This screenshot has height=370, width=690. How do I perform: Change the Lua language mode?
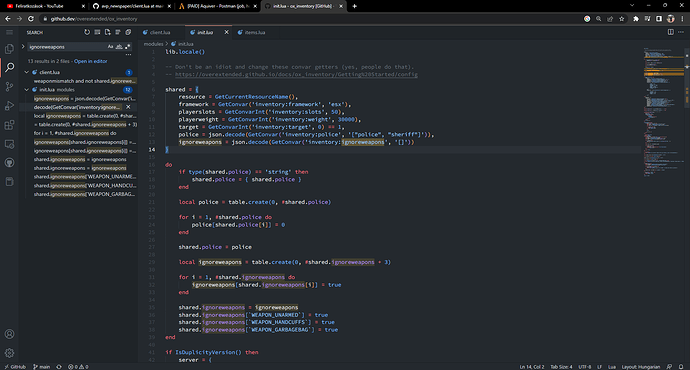tap(612, 366)
